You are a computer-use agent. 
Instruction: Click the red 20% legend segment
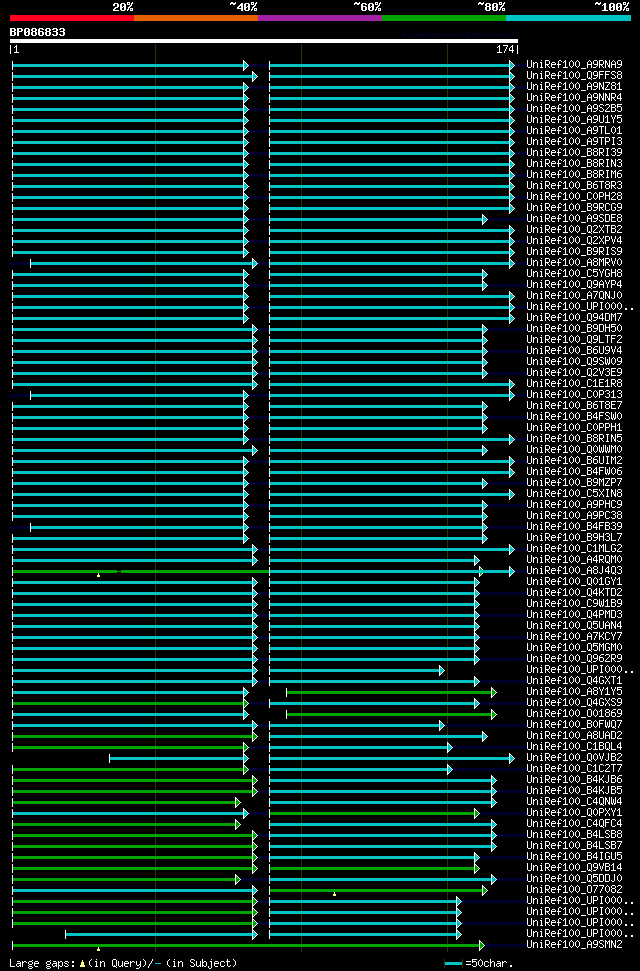(x=72, y=18)
